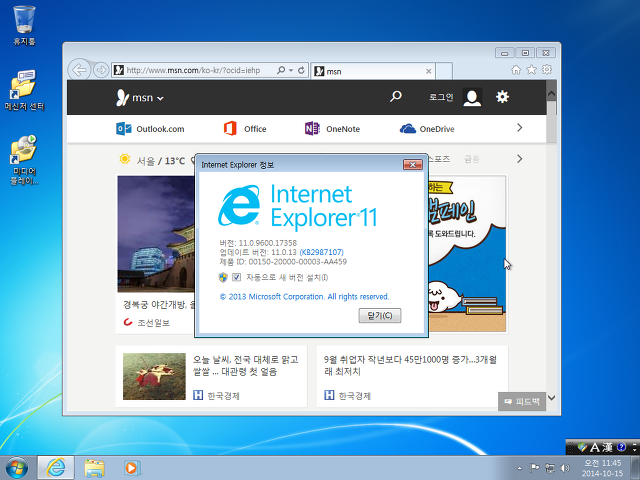Open Windows Explorer from taskbar
Image resolution: width=640 pixels, height=480 pixels.
94,468
